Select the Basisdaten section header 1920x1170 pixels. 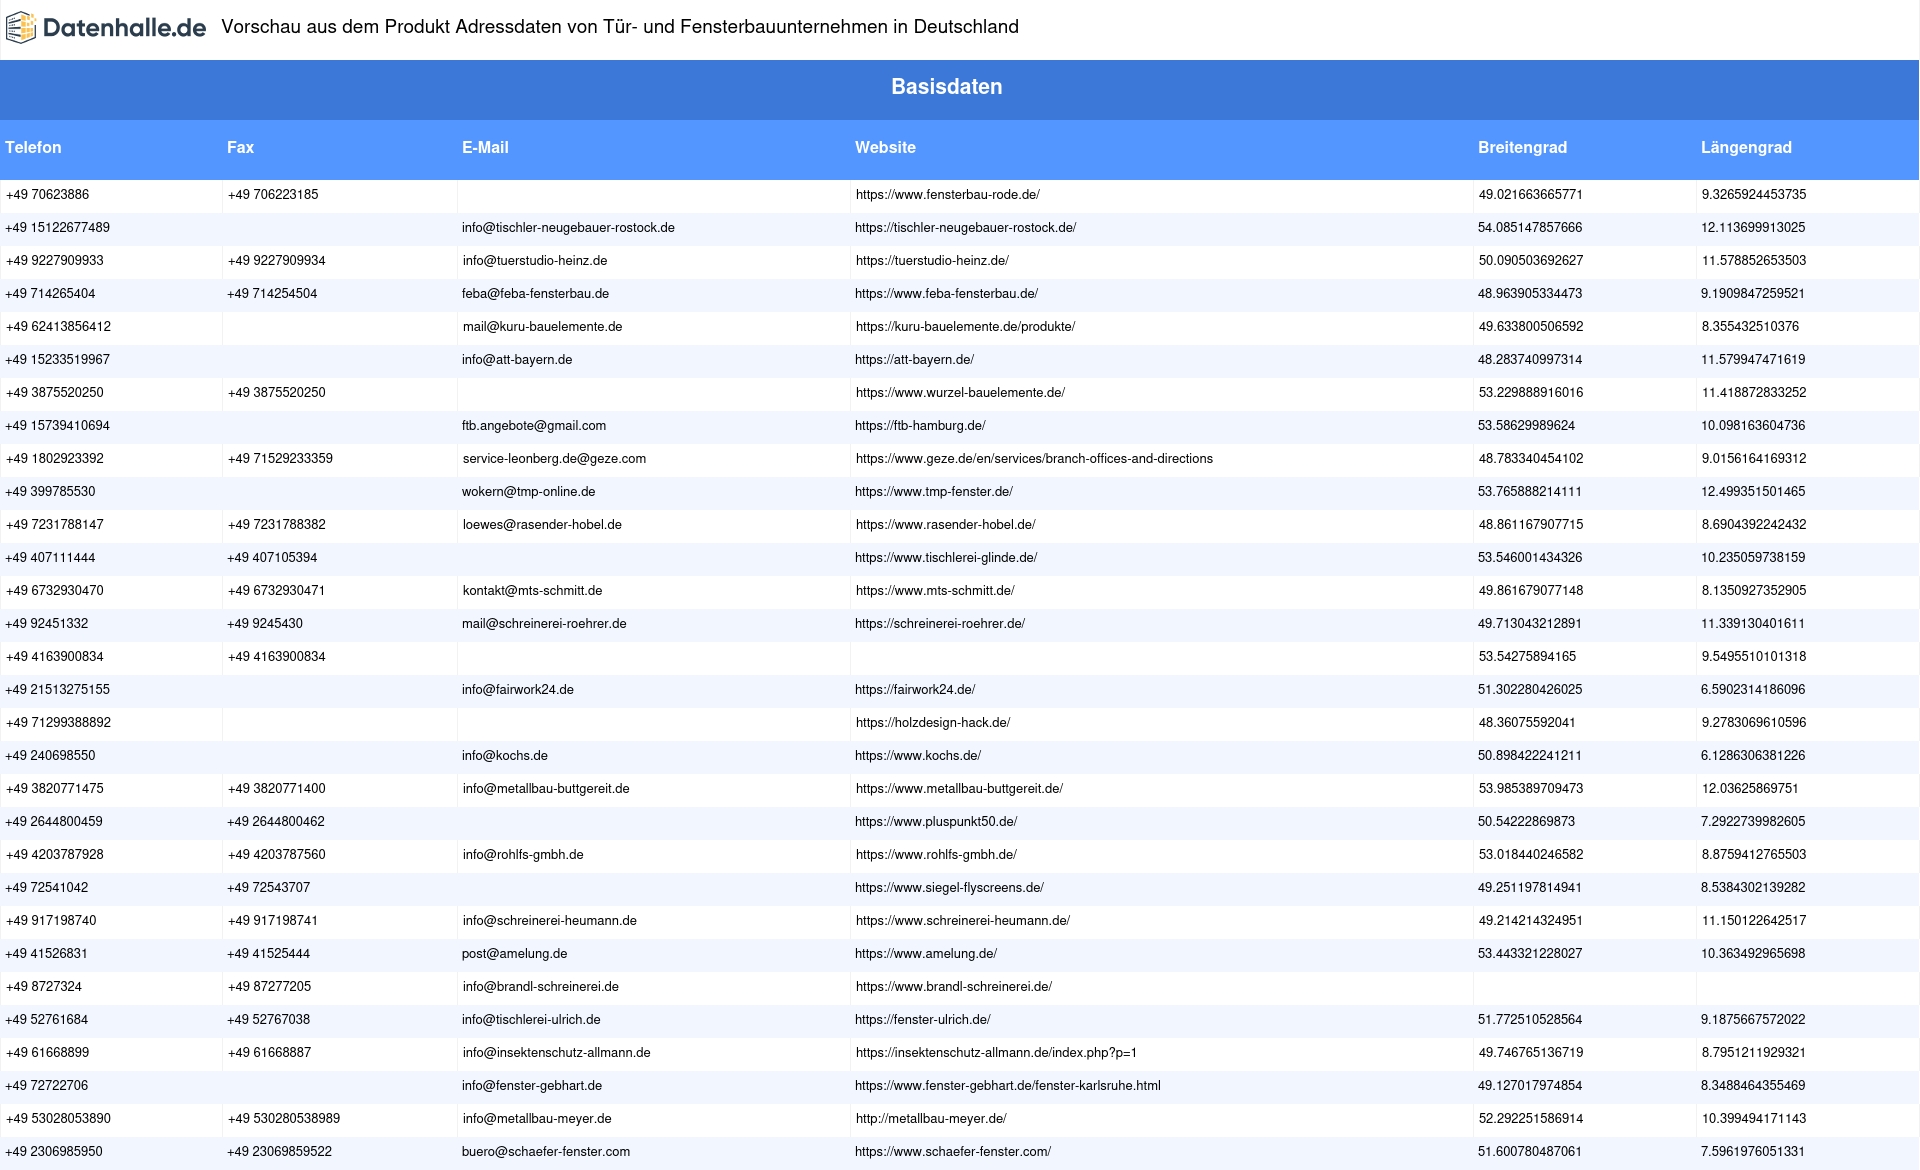click(x=946, y=87)
